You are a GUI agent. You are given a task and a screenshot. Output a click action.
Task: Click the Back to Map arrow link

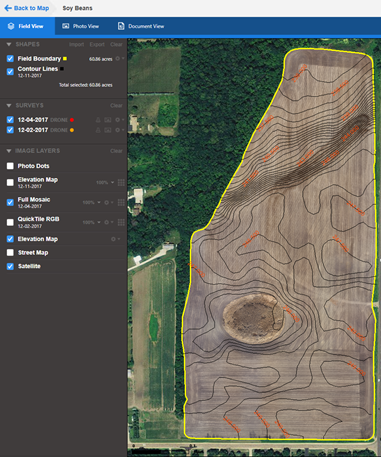click(27, 8)
